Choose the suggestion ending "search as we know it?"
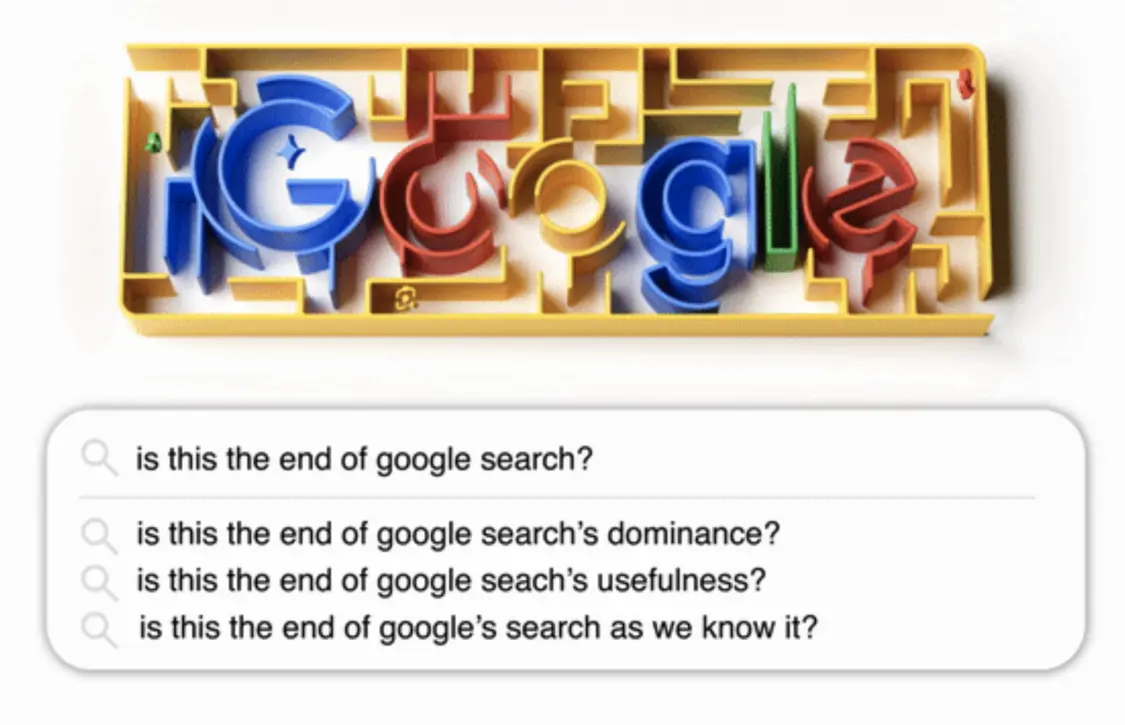 477,629
